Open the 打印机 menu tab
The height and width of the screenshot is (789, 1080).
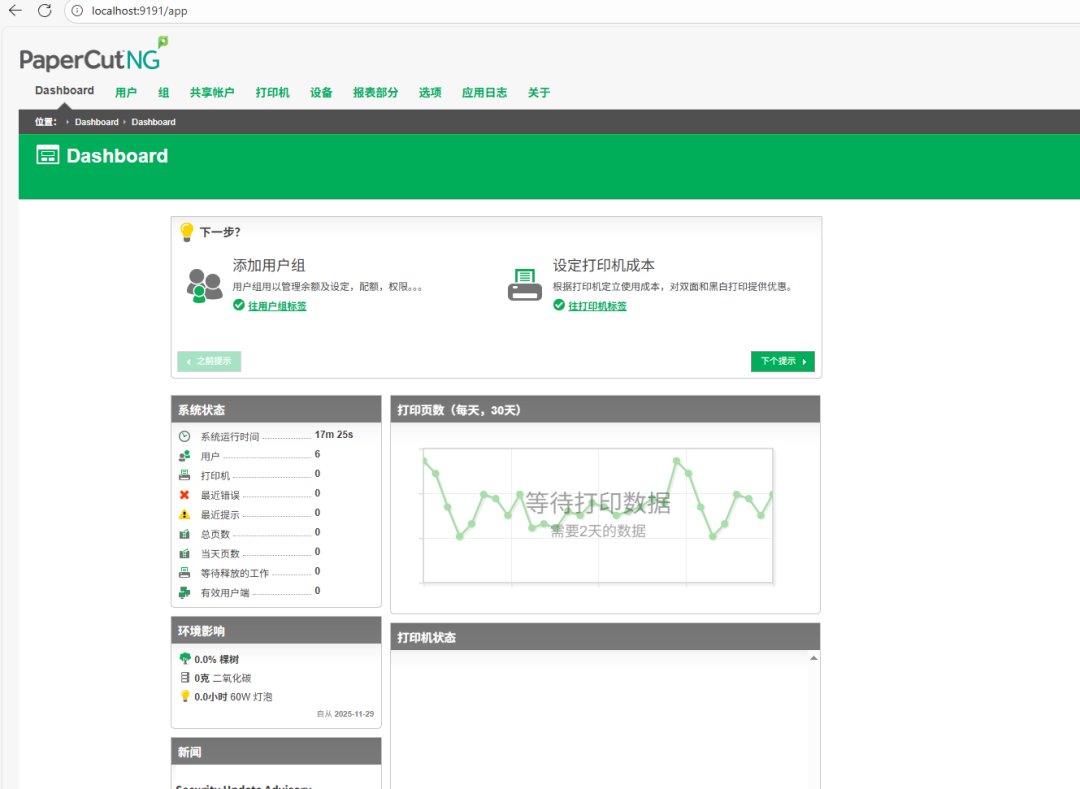(271, 92)
